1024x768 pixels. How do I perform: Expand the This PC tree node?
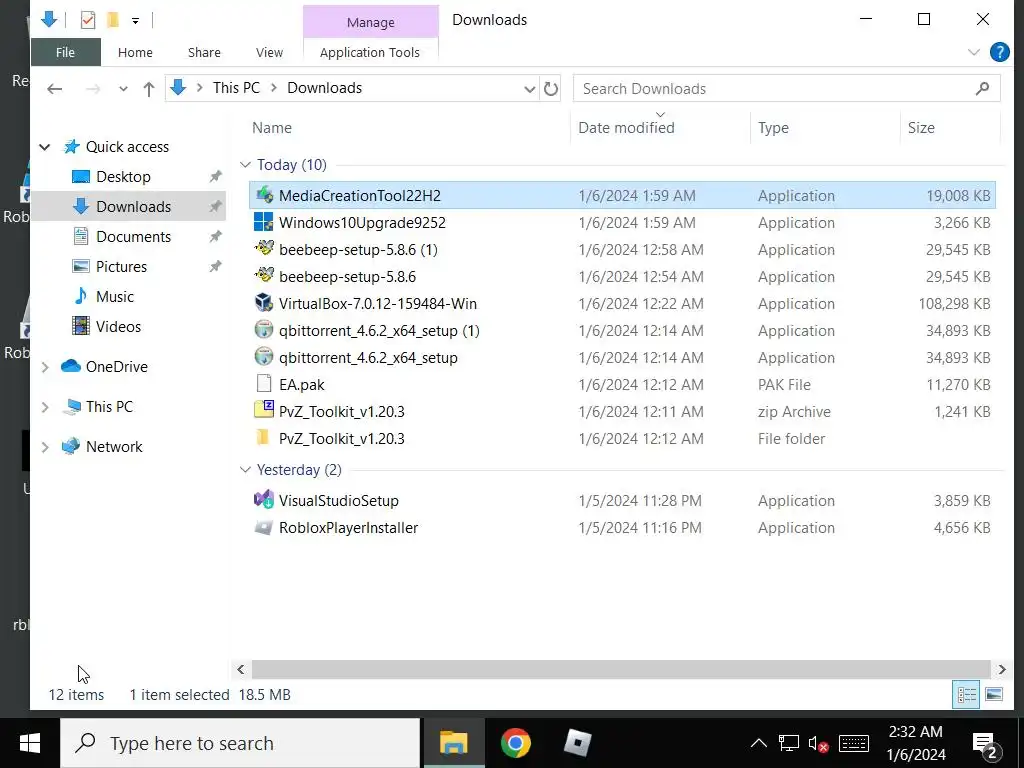44,407
